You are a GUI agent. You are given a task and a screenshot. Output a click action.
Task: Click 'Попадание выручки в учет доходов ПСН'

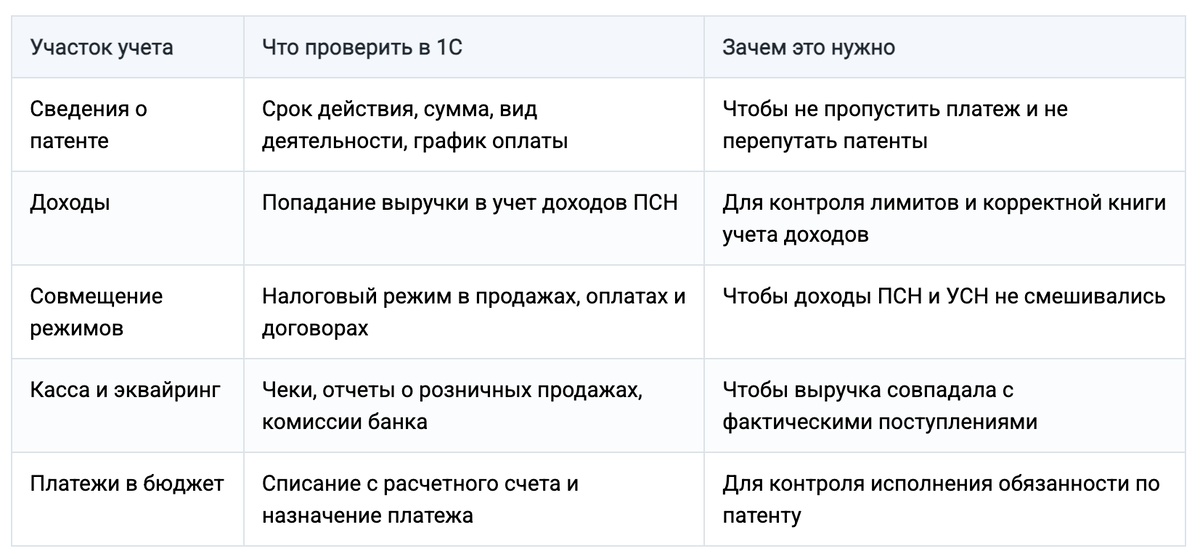(470, 202)
